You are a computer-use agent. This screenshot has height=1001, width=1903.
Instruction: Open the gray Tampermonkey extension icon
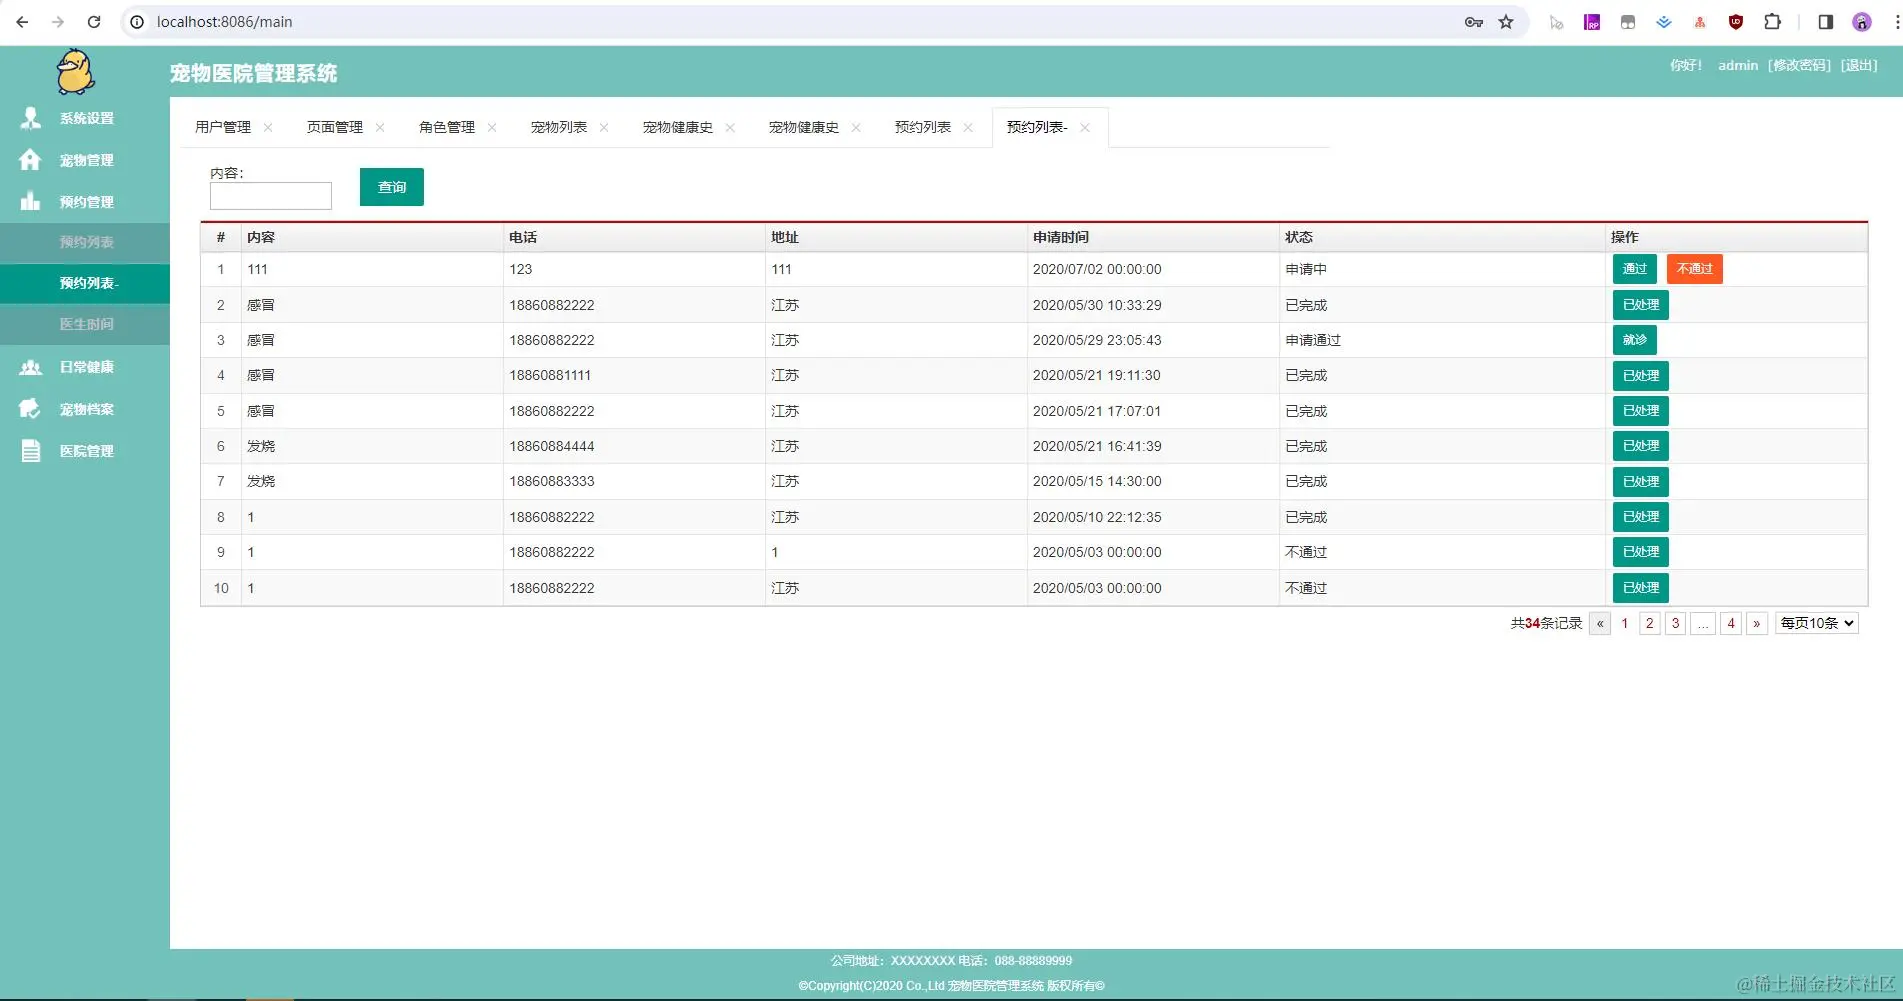click(1628, 22)
